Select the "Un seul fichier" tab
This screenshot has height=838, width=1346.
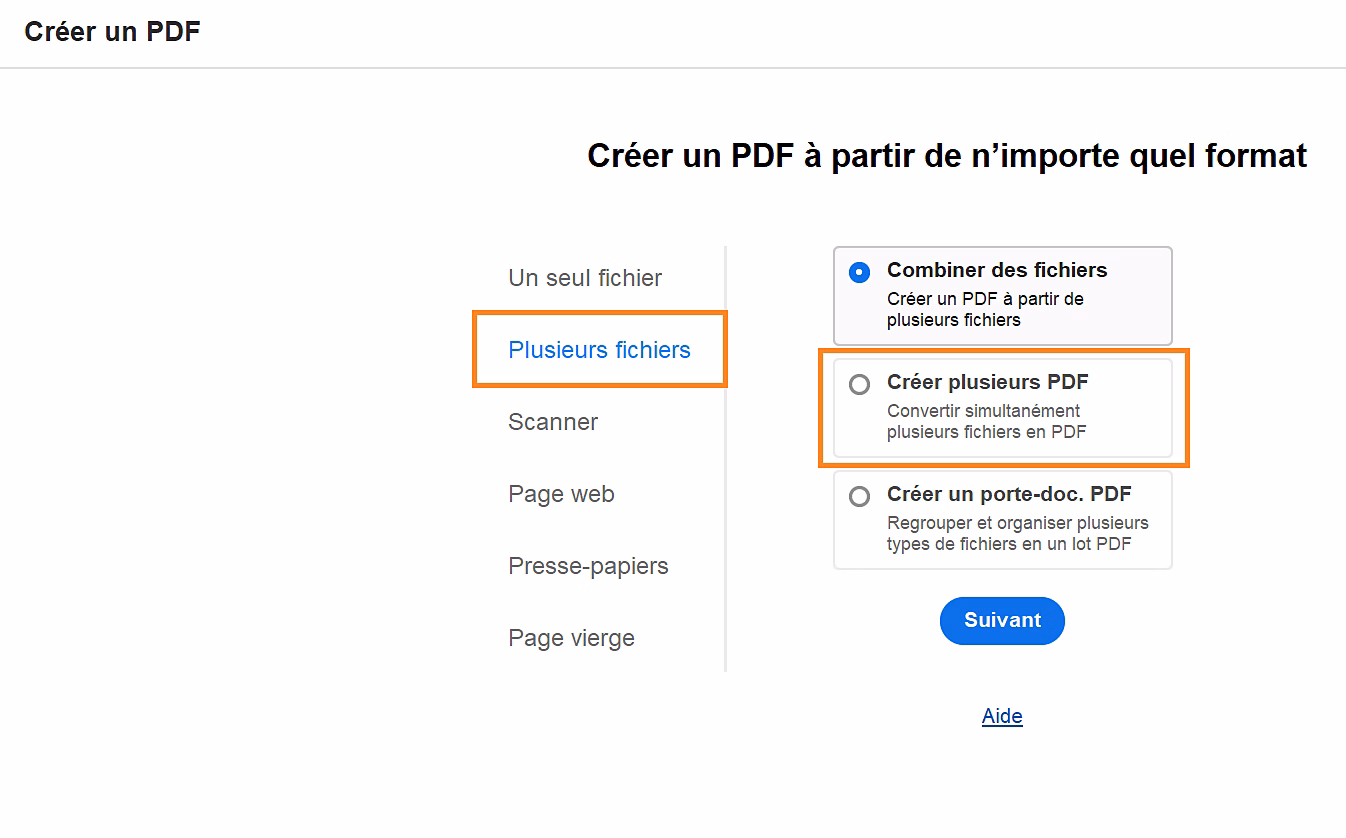tap(585, 278)
